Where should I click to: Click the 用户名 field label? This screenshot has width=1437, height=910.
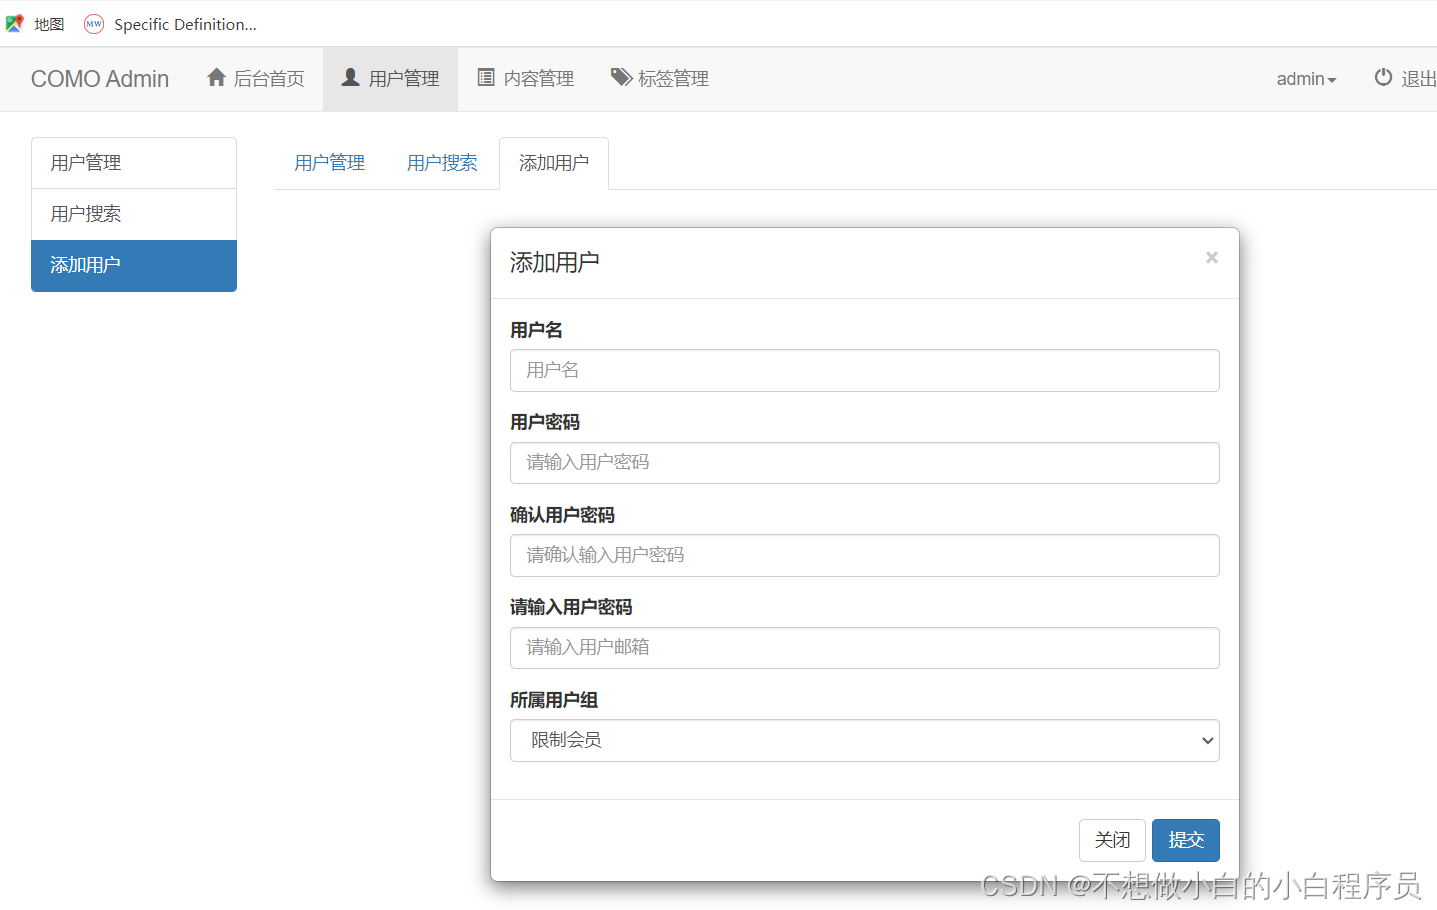[536, 330]
